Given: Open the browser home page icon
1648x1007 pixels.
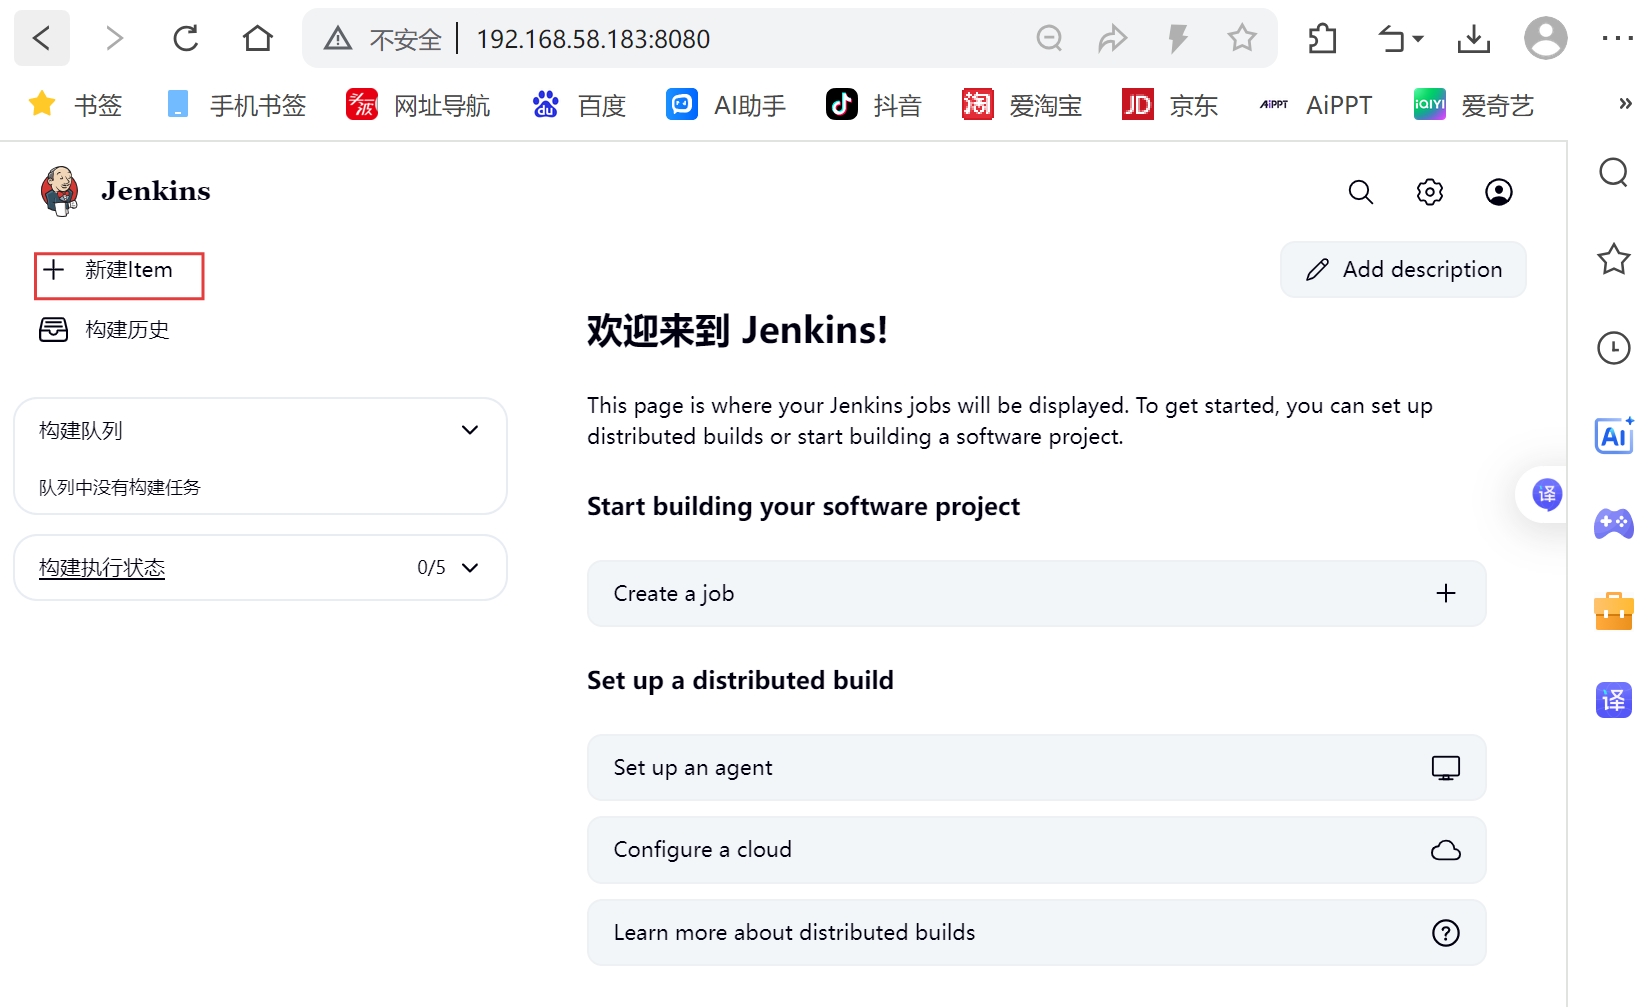Looking at the screenshot, I should [x=258, y=38].
